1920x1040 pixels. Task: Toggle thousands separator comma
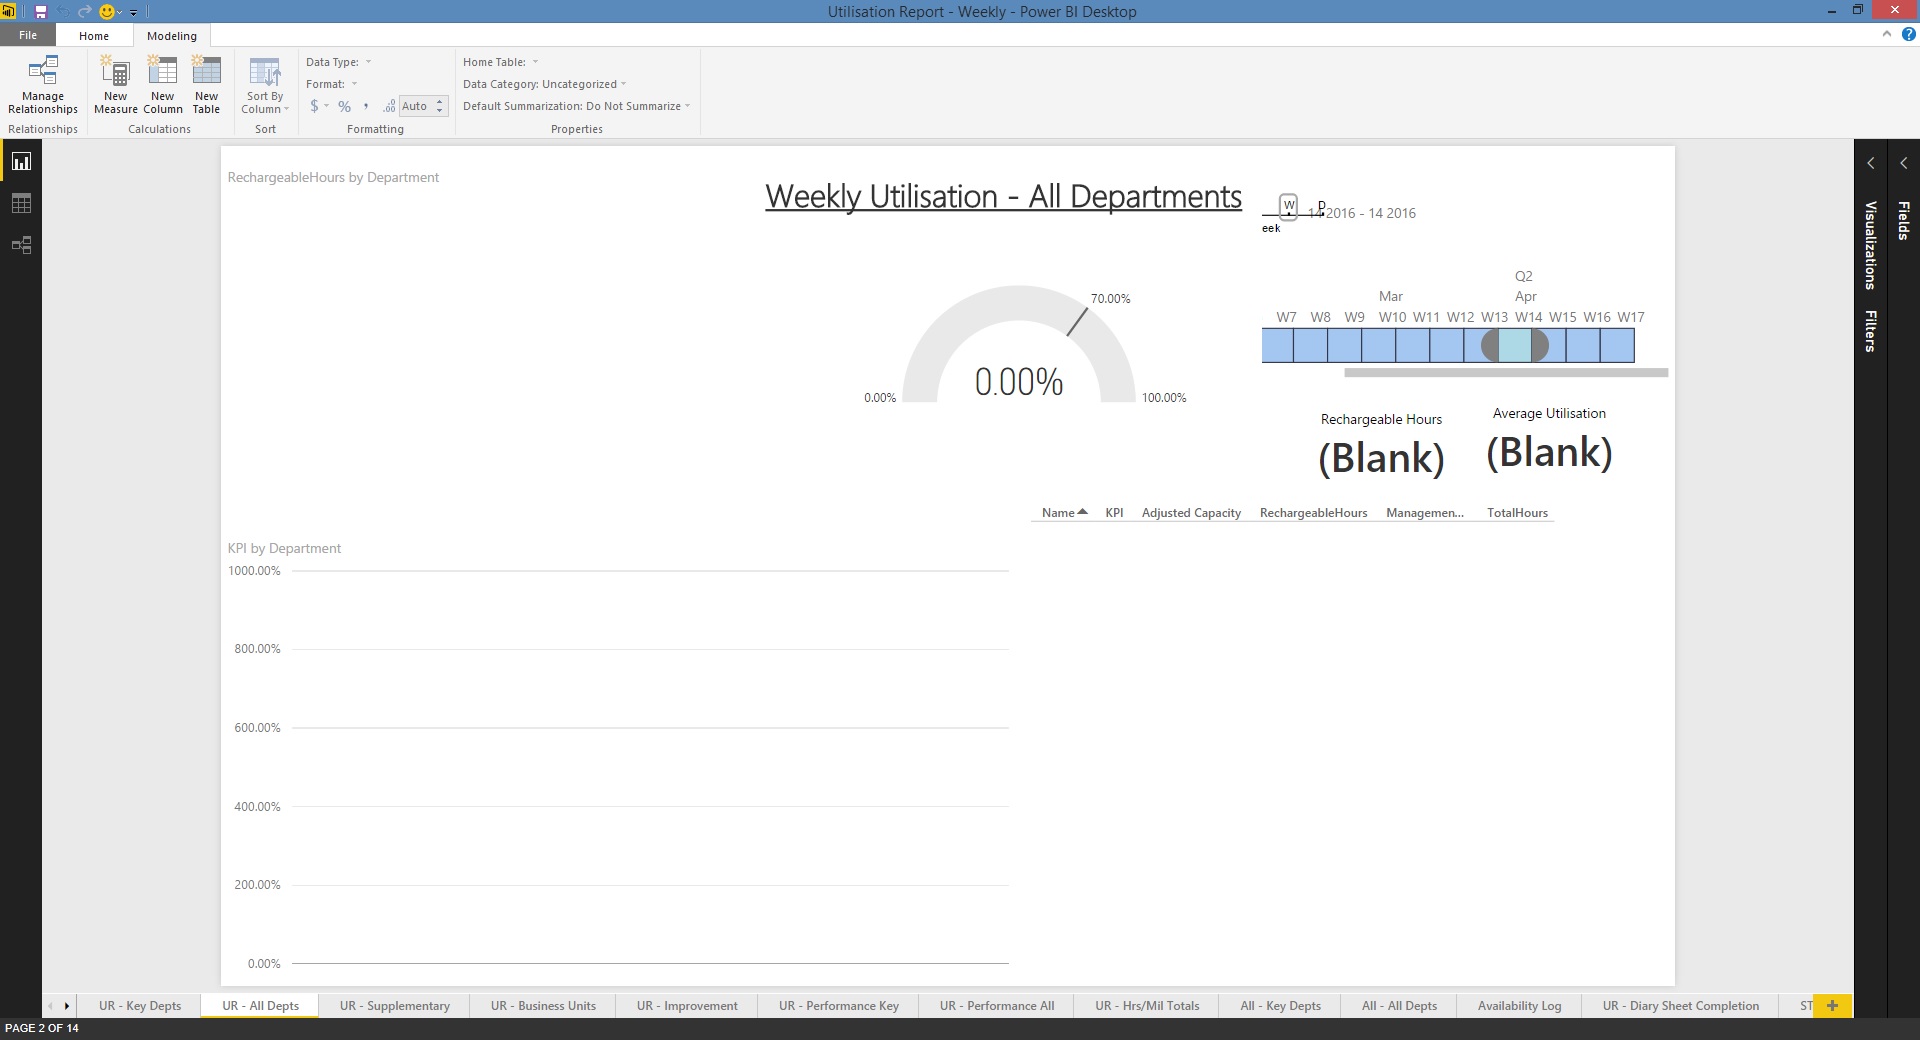point(366,106)
